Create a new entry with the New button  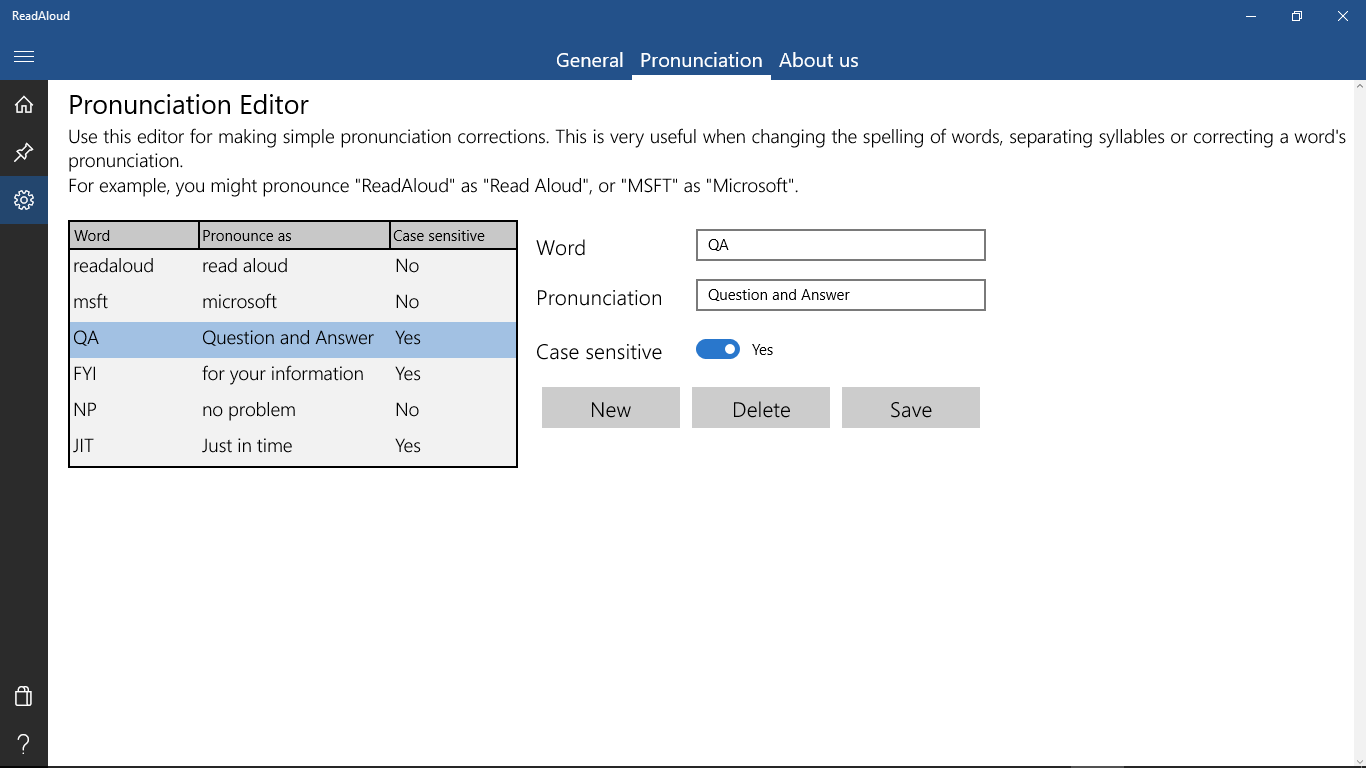pos(610,407)
